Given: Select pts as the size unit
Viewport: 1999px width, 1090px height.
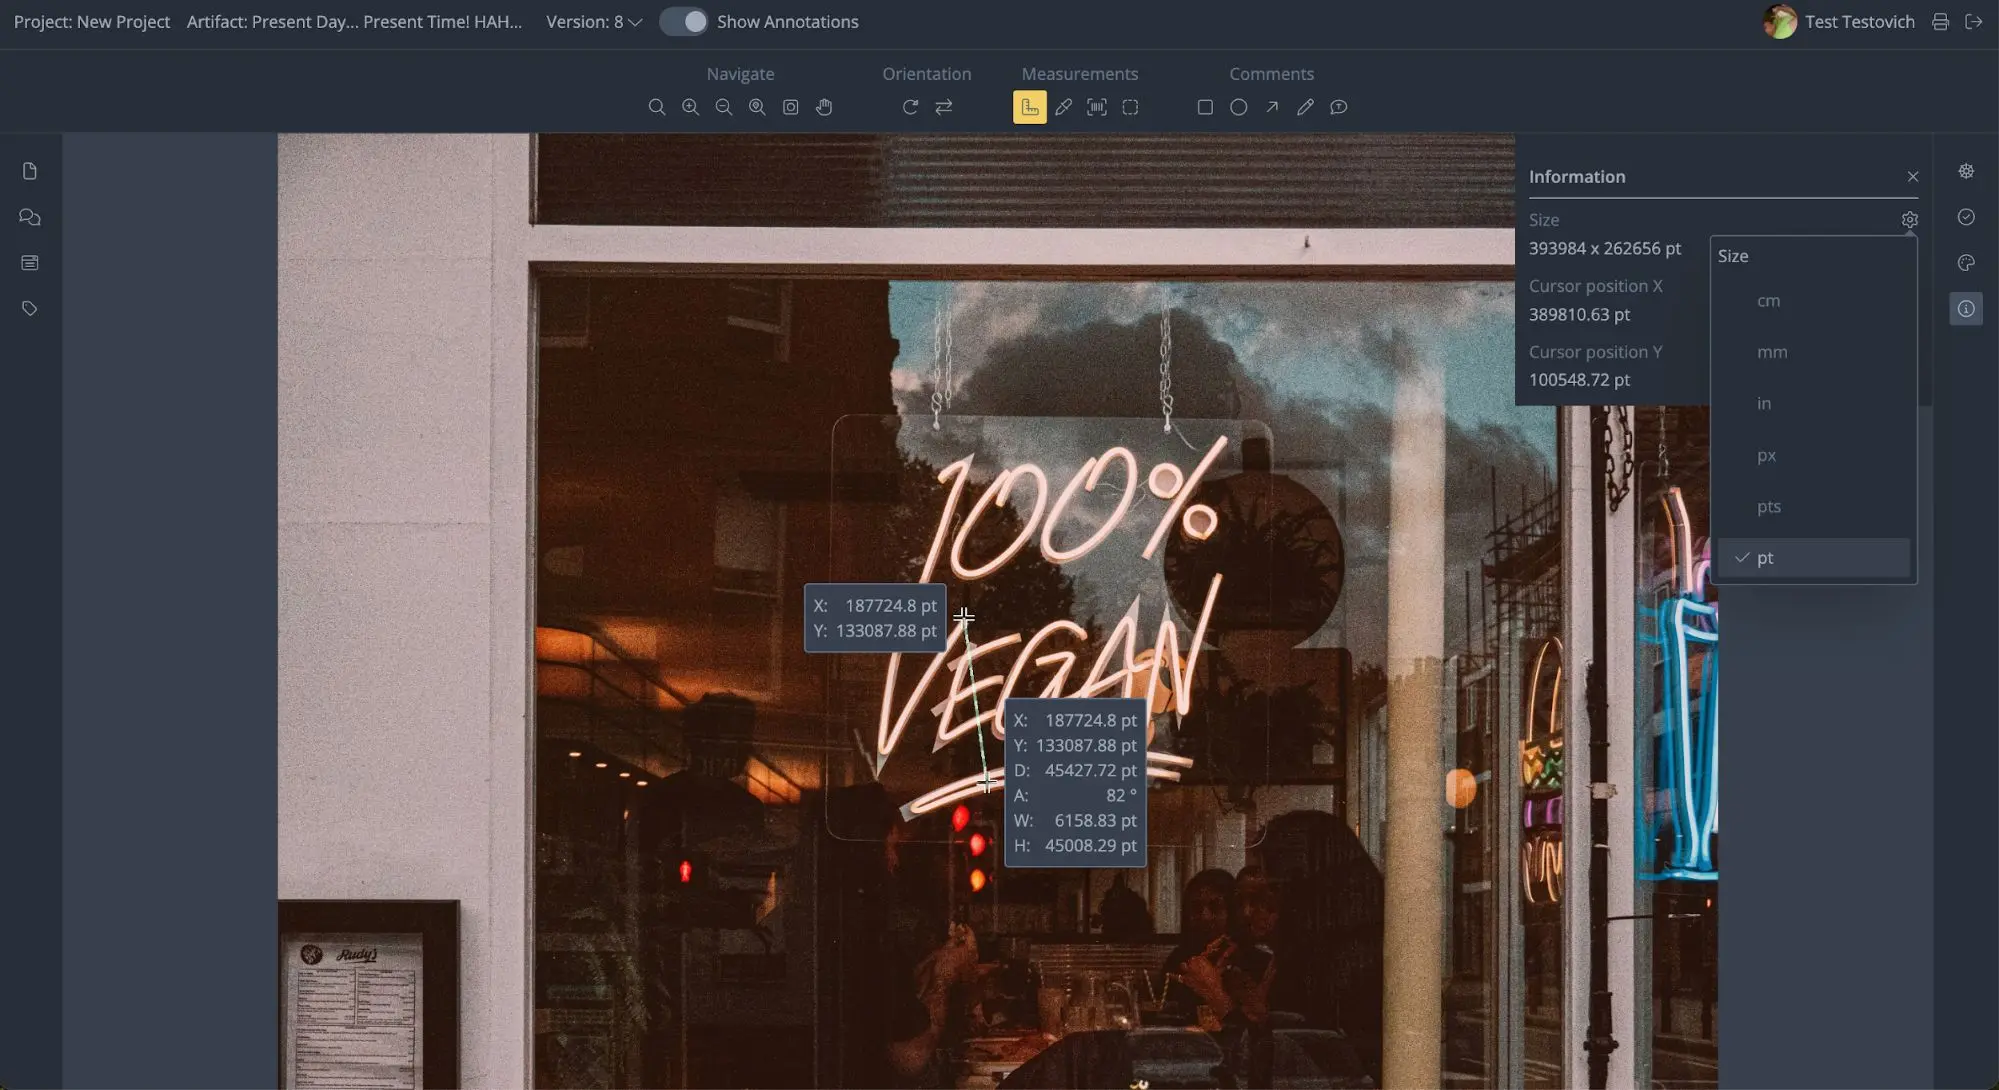Looking at the screenshot, I should (1814, 507).
